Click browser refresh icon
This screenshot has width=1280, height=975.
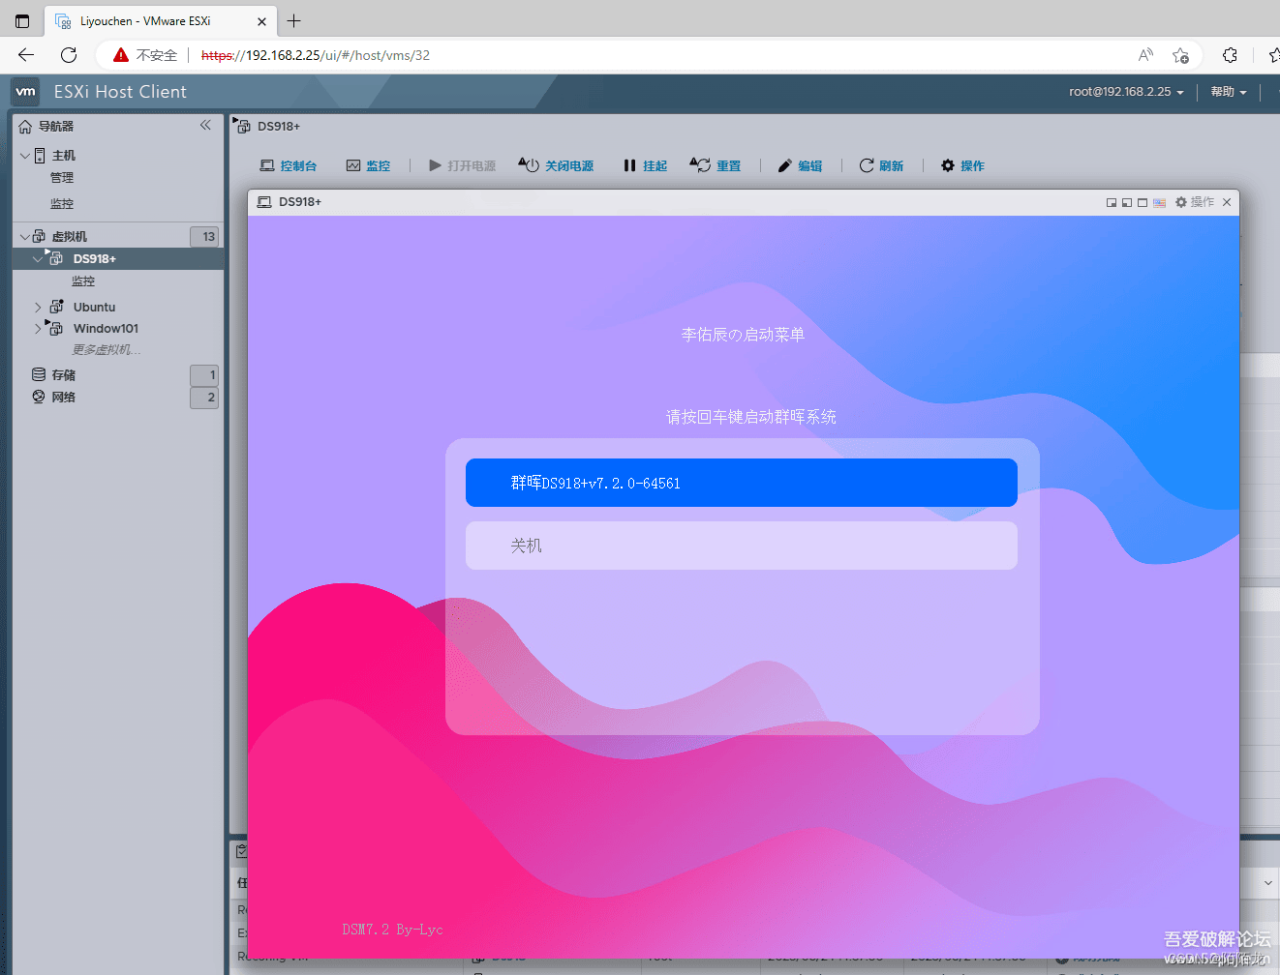68,55
